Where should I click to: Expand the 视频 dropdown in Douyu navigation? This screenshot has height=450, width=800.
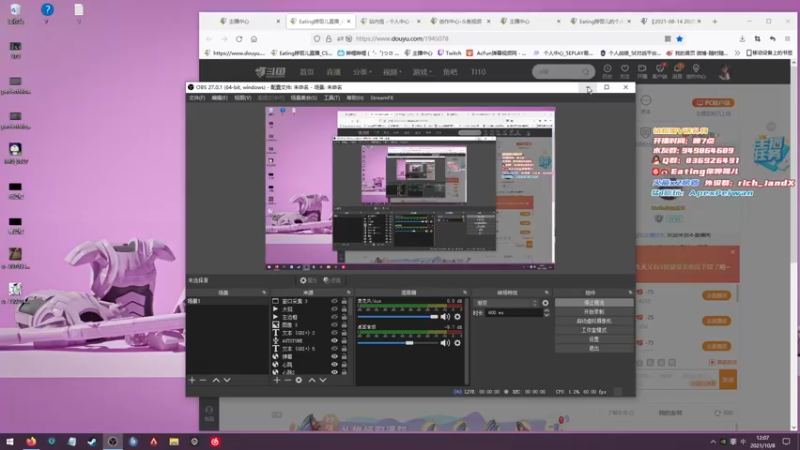392,72
